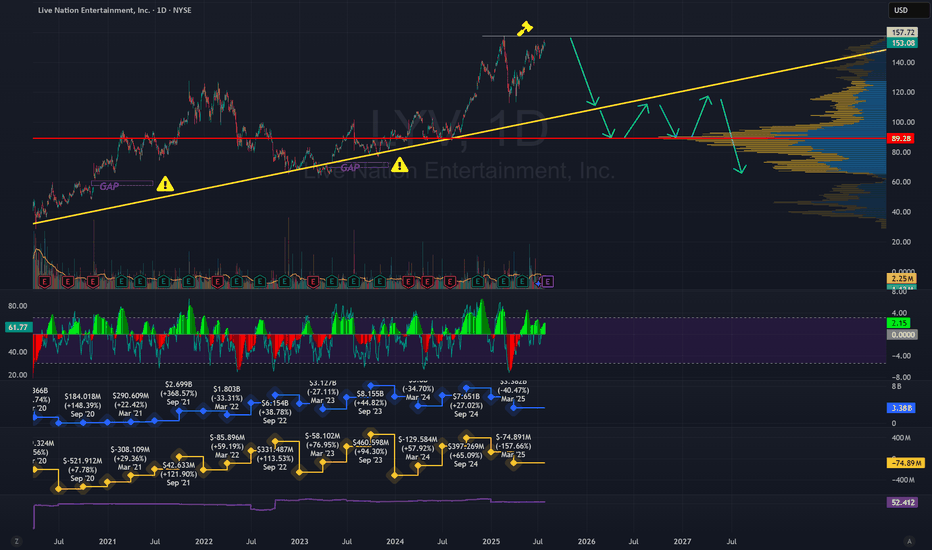Click the A auto-scale button at bottom-right

click(909, 541)
